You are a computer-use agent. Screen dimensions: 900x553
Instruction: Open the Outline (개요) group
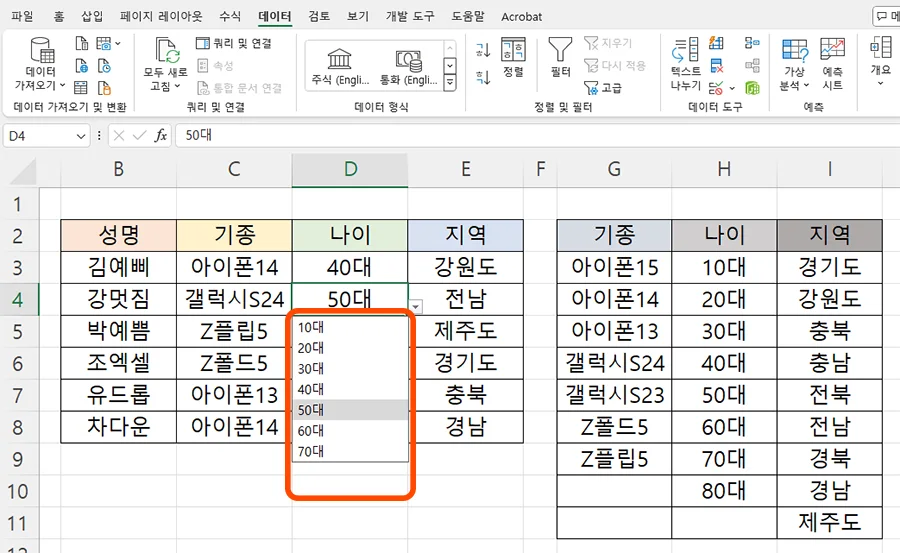[x=880, y=60]
